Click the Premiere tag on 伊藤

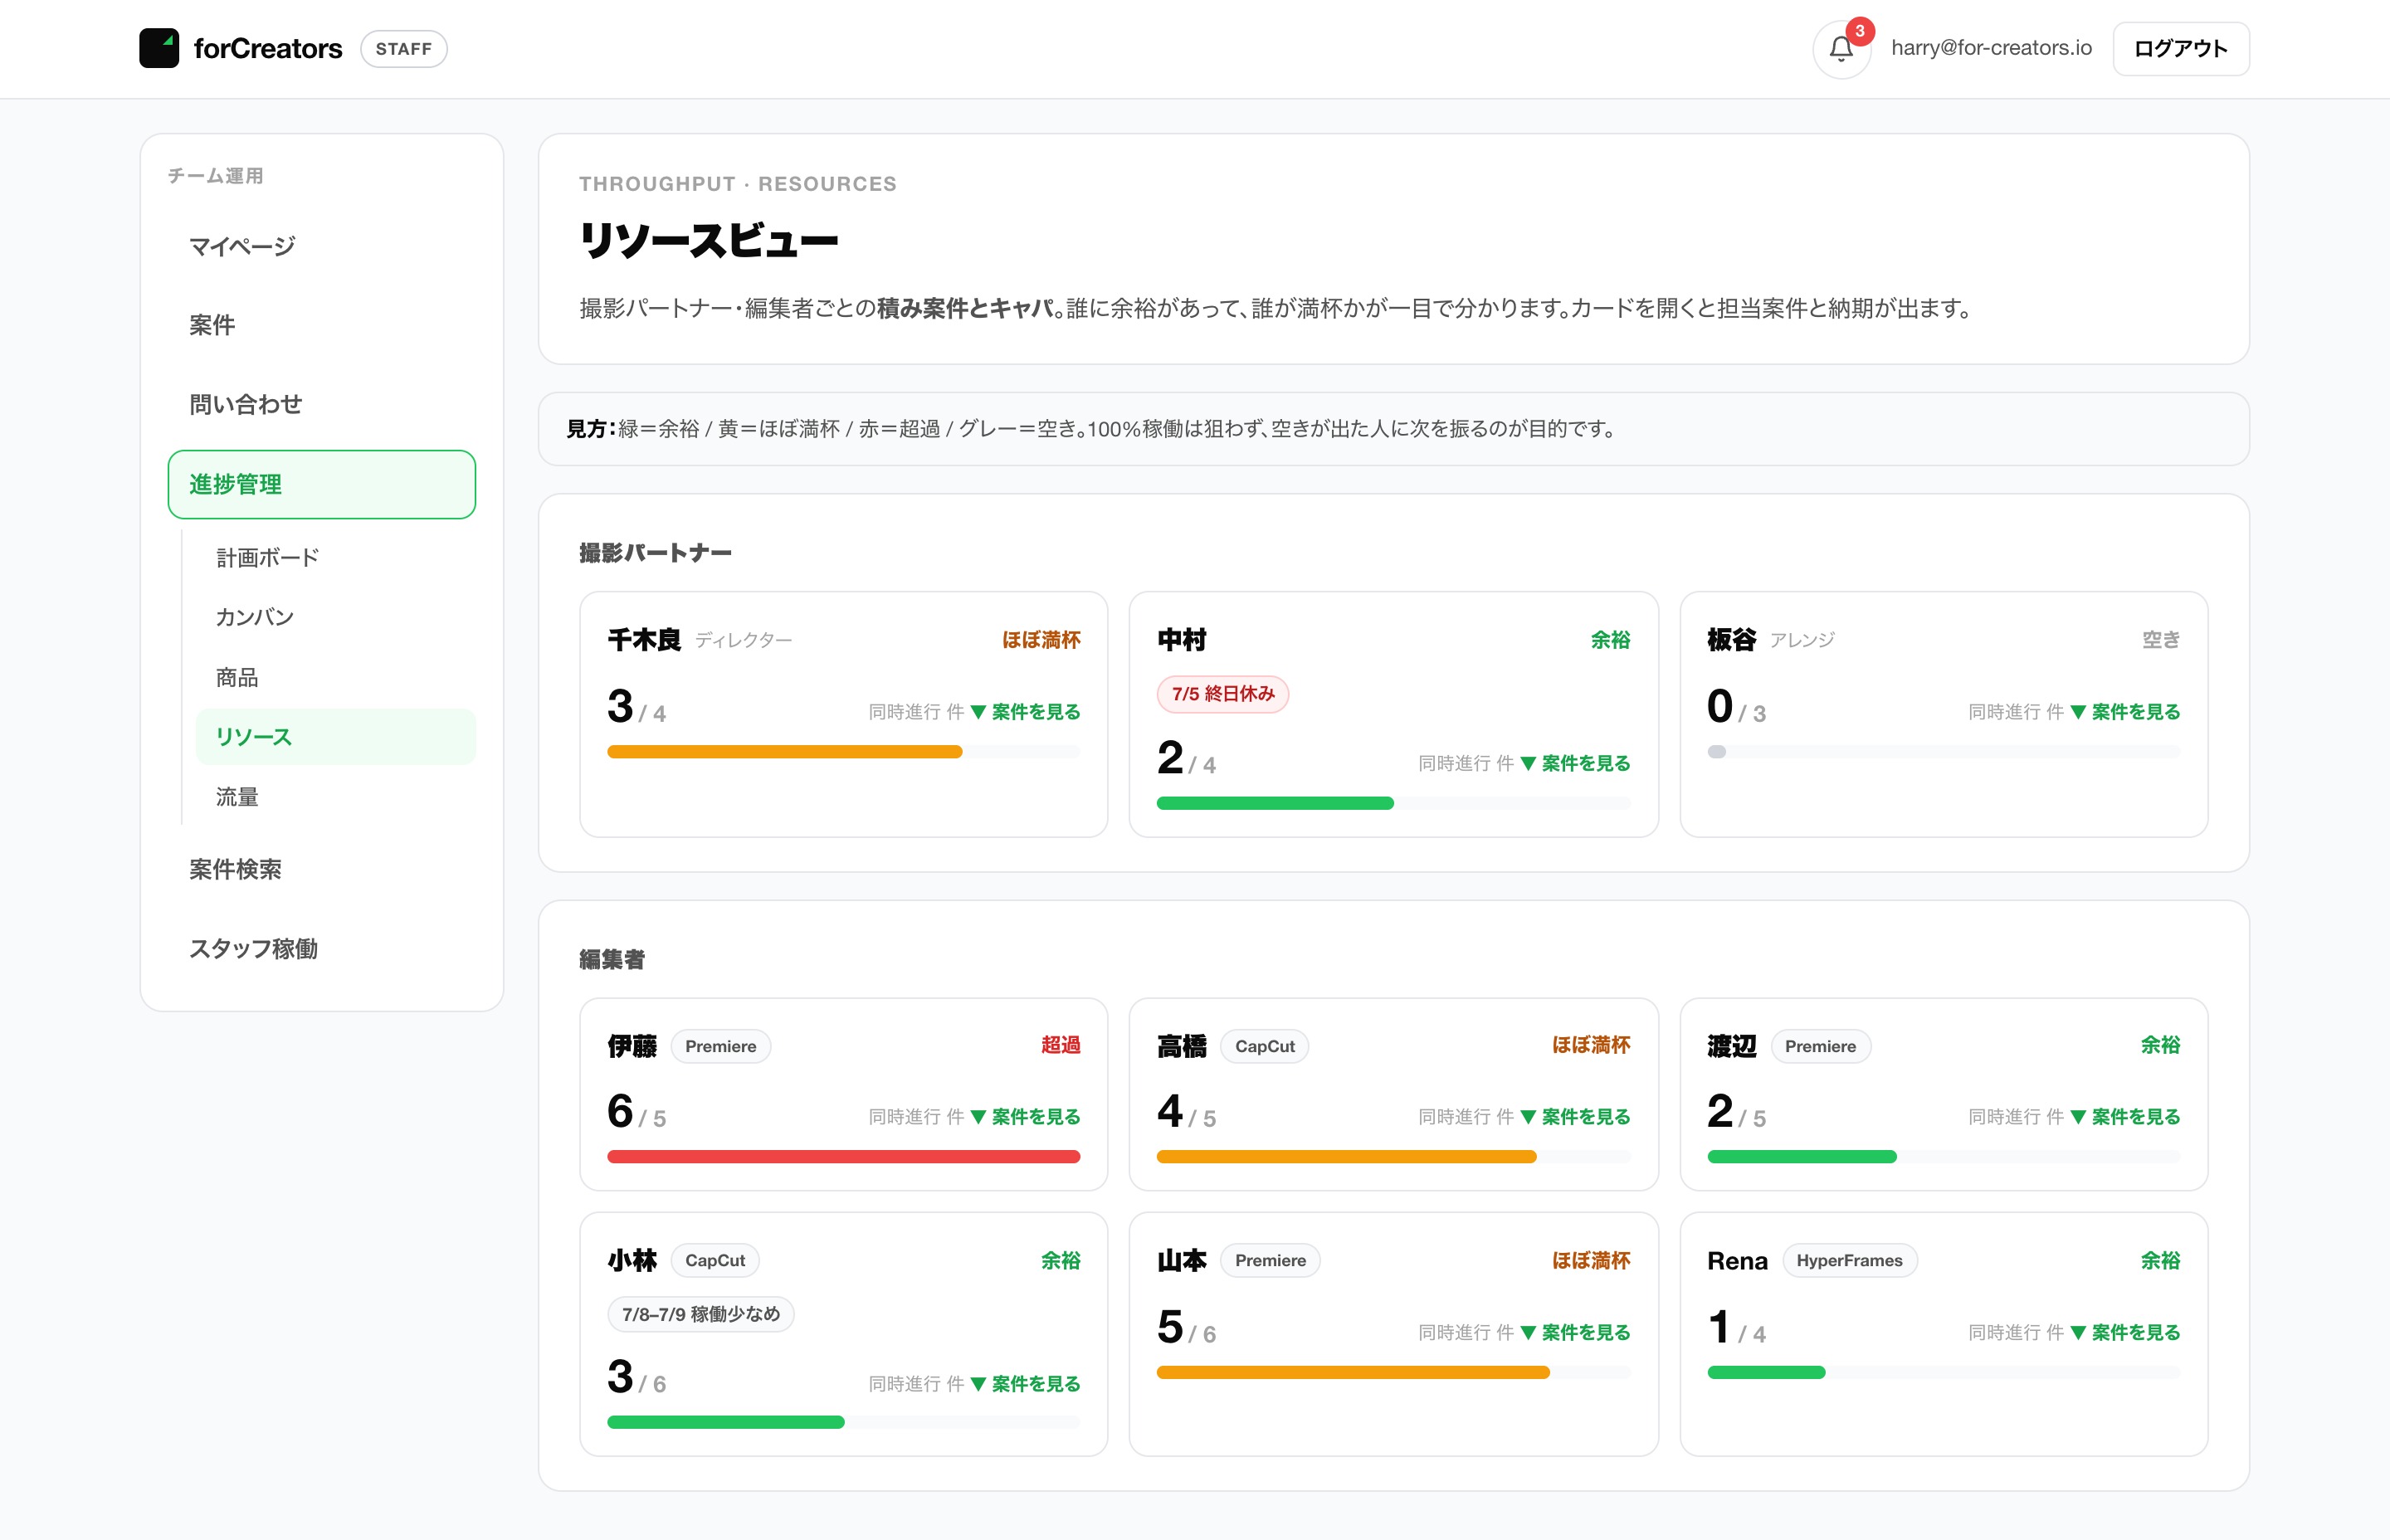click(720, 1046)
